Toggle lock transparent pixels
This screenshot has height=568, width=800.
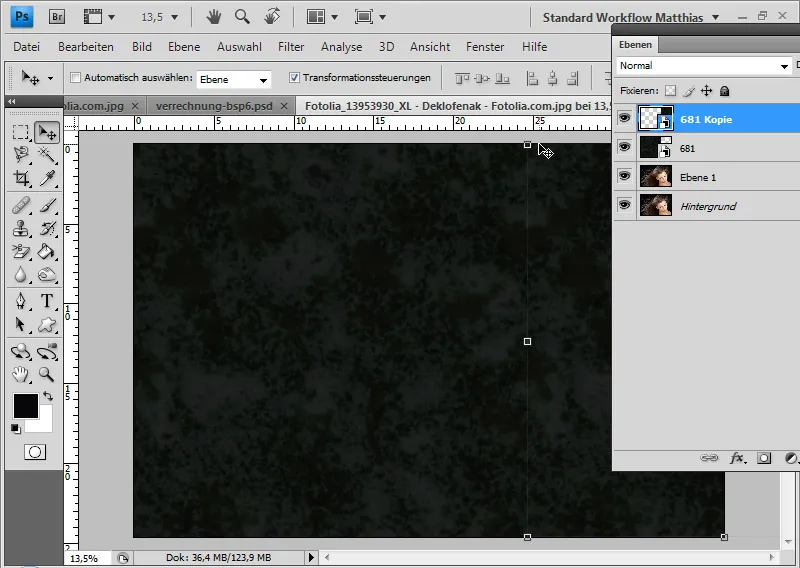(x=670, y=91)
